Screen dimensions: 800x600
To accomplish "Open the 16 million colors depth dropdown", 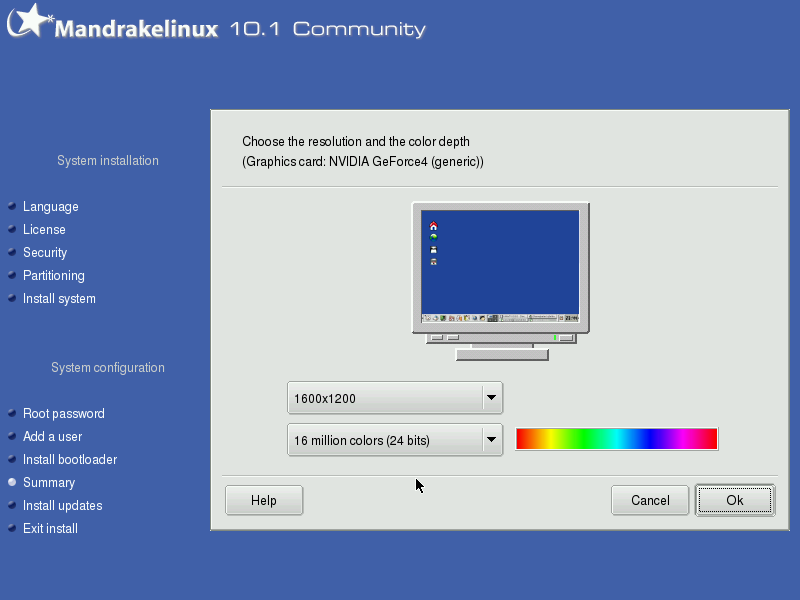I will coord(395,440).
